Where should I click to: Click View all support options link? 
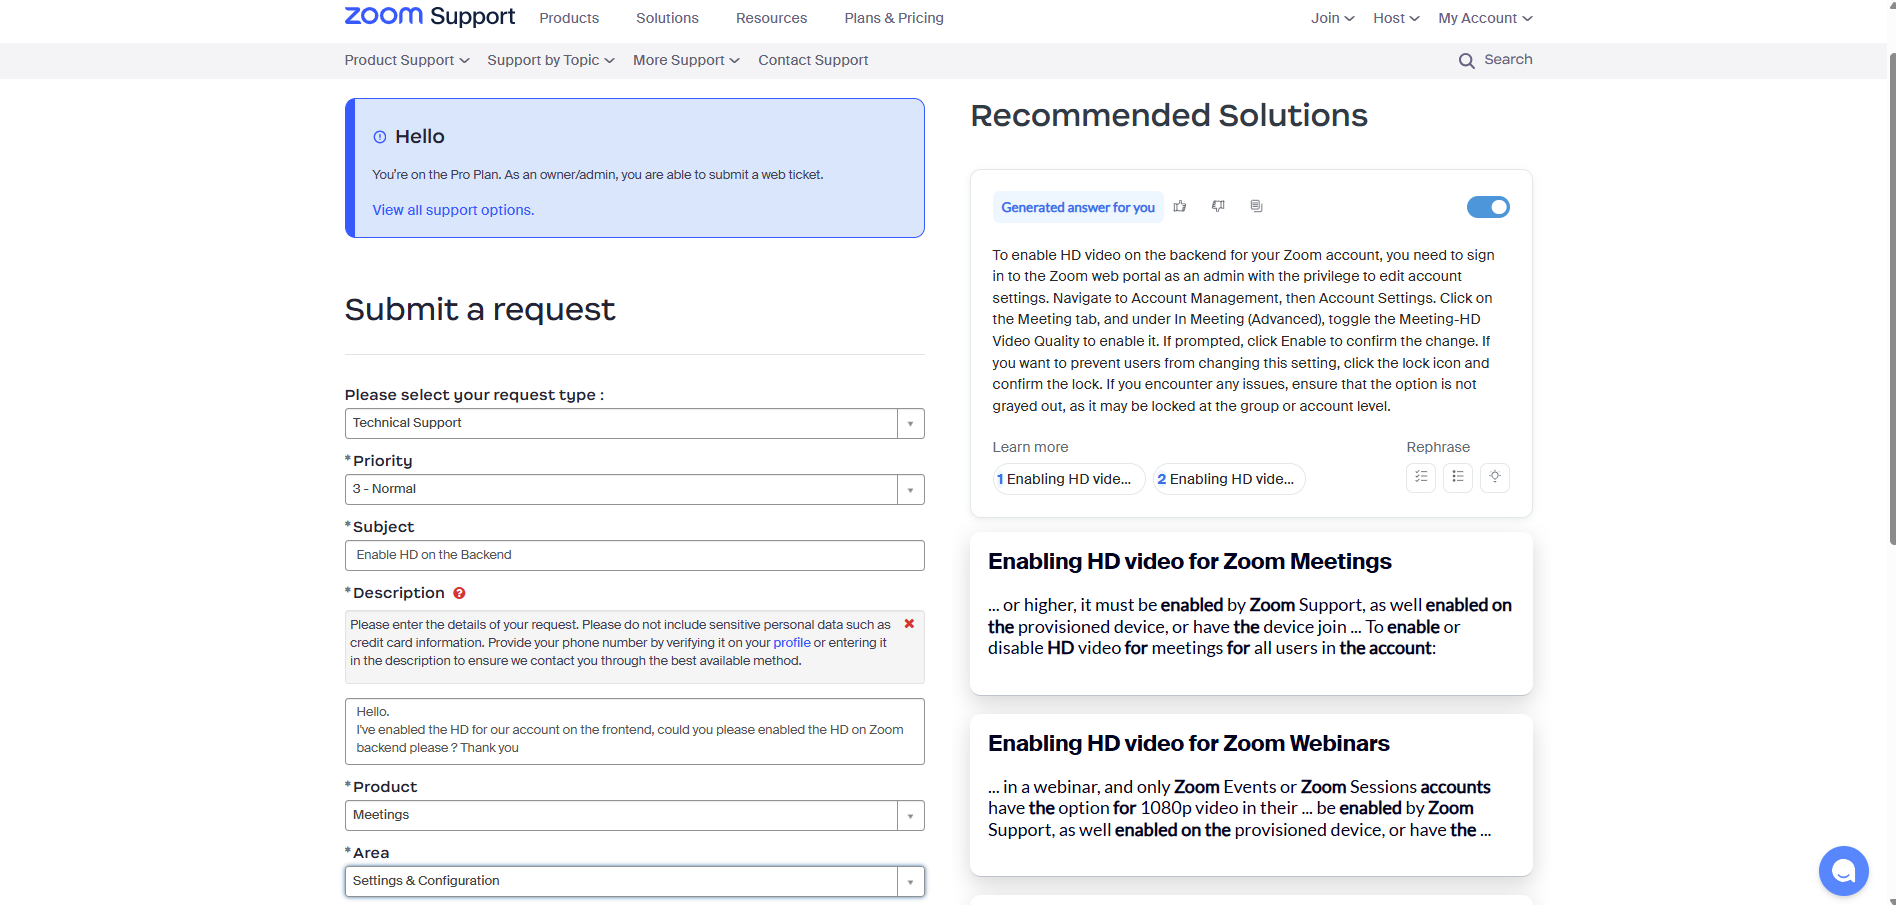453,210
